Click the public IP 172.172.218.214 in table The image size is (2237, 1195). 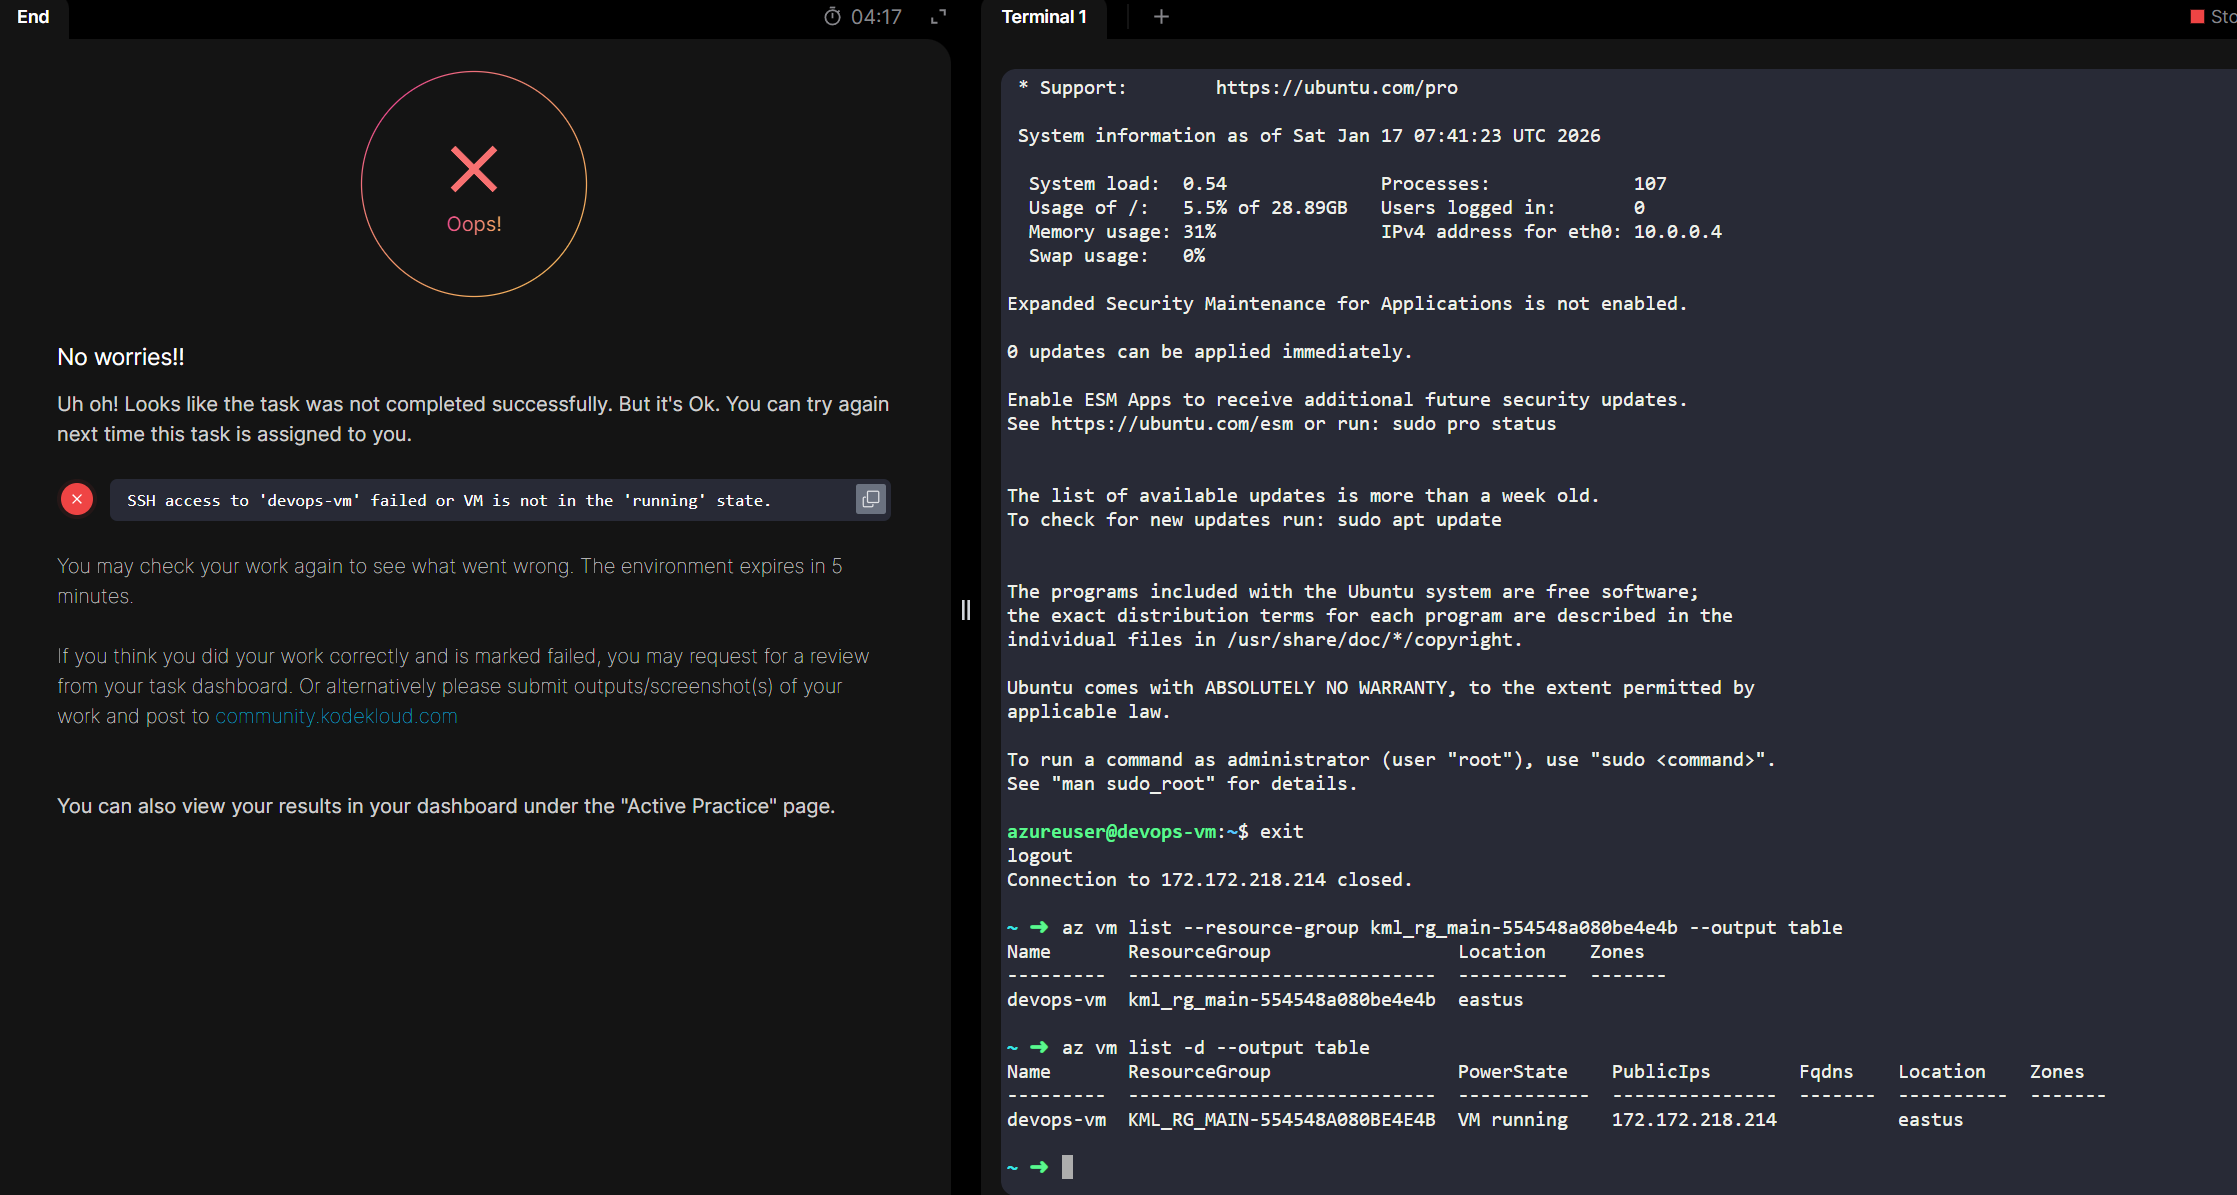click(x=1693, y=1120)
